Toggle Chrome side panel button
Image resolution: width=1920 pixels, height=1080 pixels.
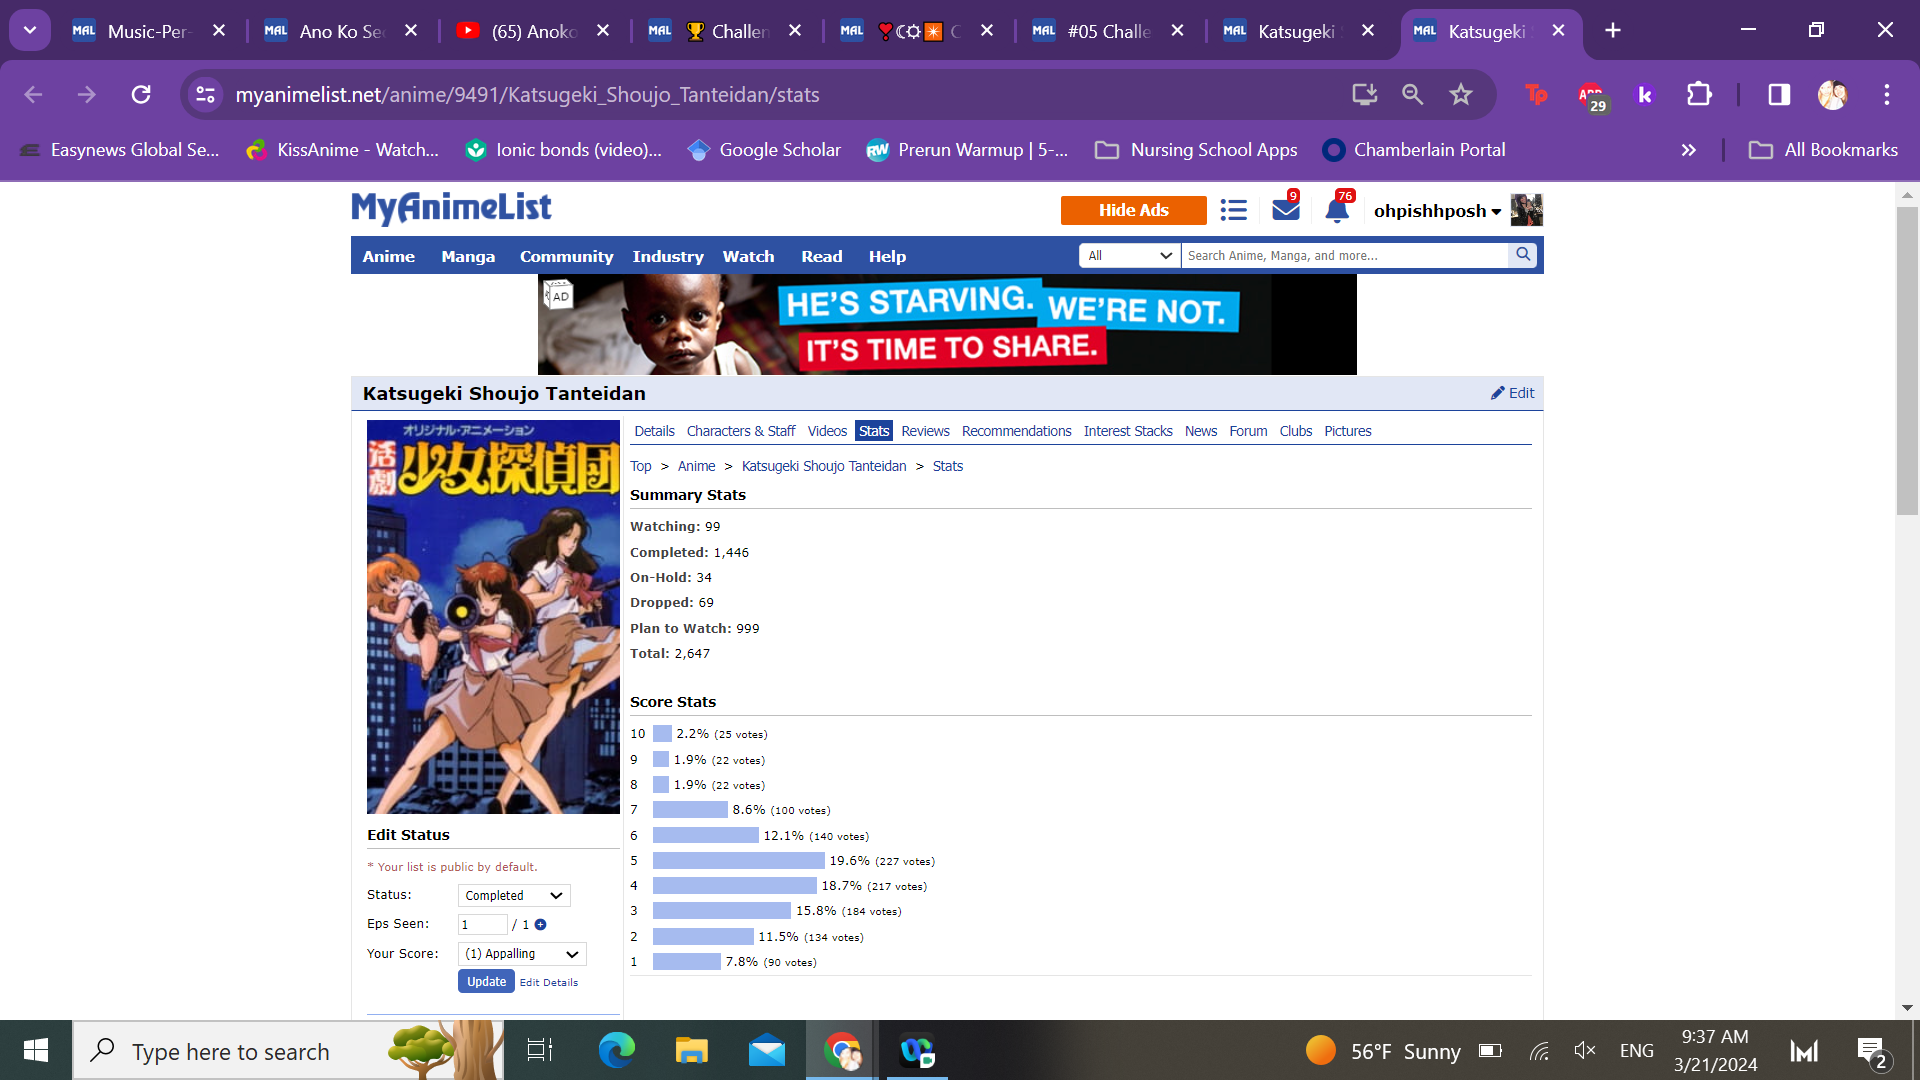coord(1779,94)
